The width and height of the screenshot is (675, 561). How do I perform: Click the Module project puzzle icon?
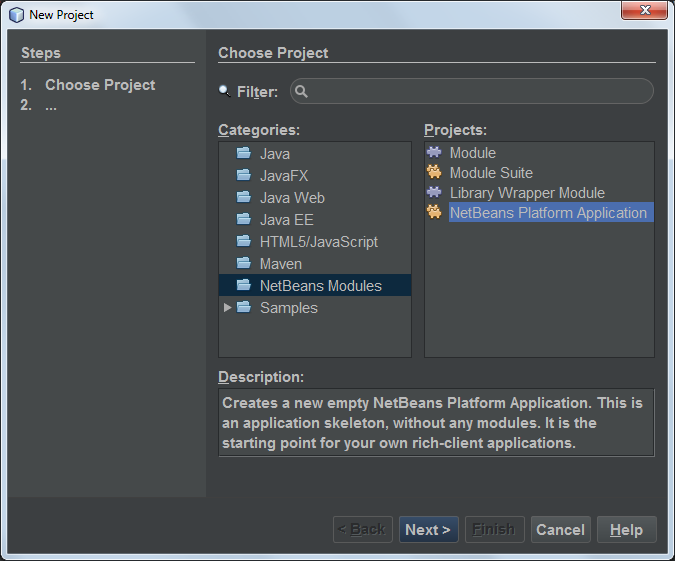click(434, 153)
